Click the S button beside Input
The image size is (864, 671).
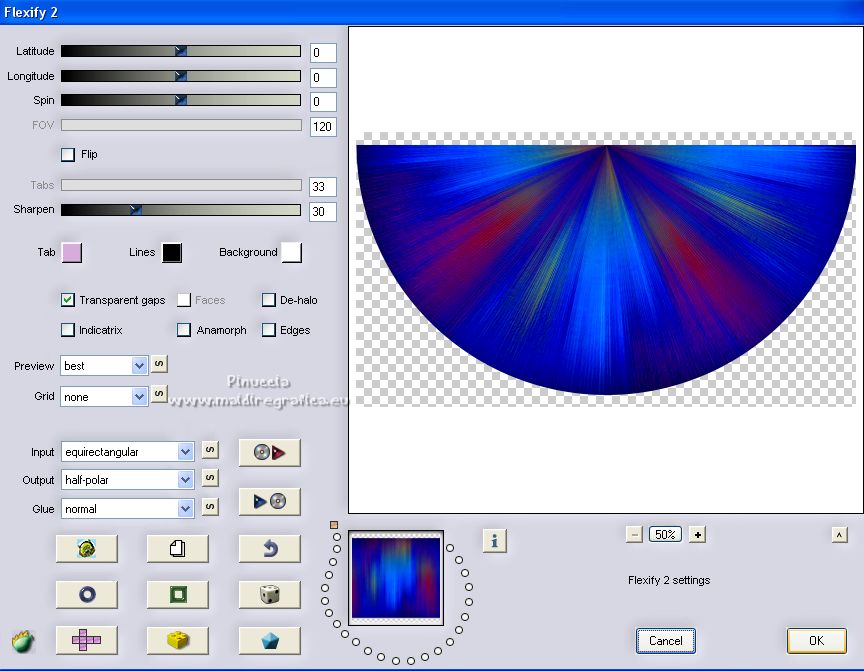pos(210,450)
